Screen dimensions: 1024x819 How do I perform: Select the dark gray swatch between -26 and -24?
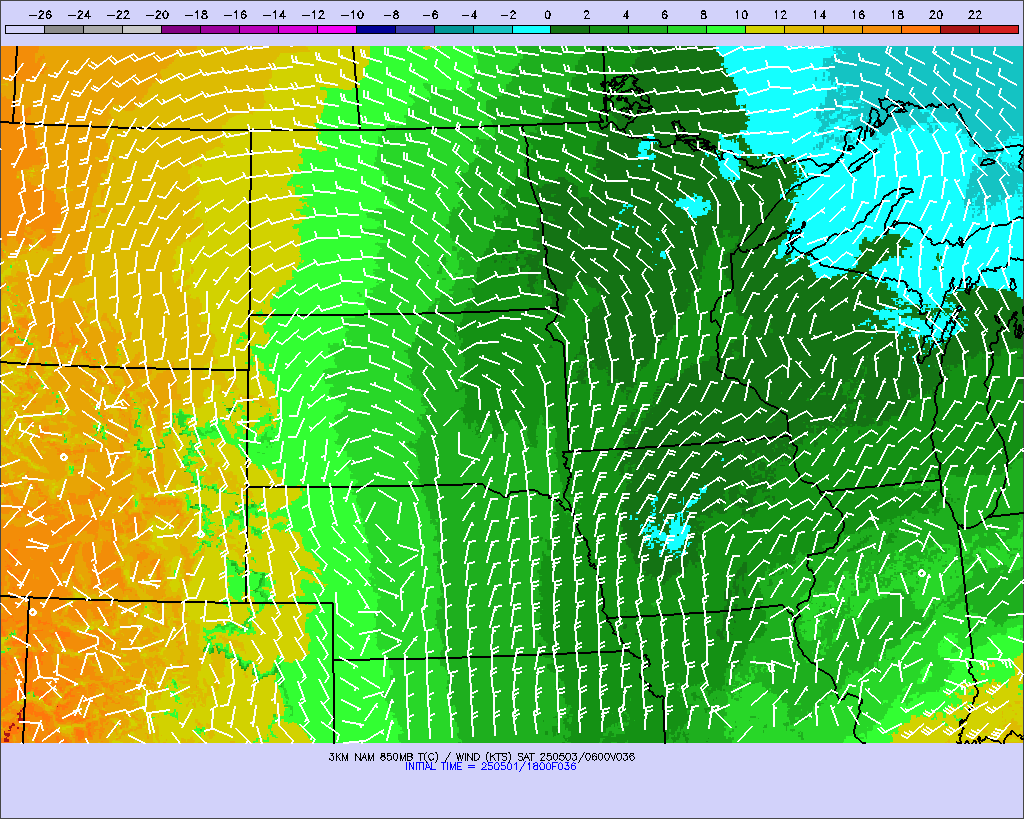tap(63, 29)
